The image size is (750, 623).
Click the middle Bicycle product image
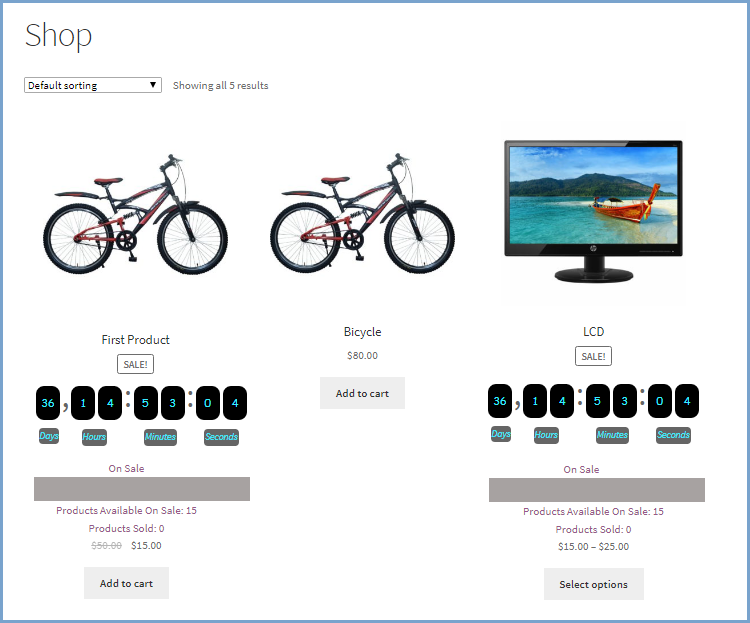click(x=363, y=213)
